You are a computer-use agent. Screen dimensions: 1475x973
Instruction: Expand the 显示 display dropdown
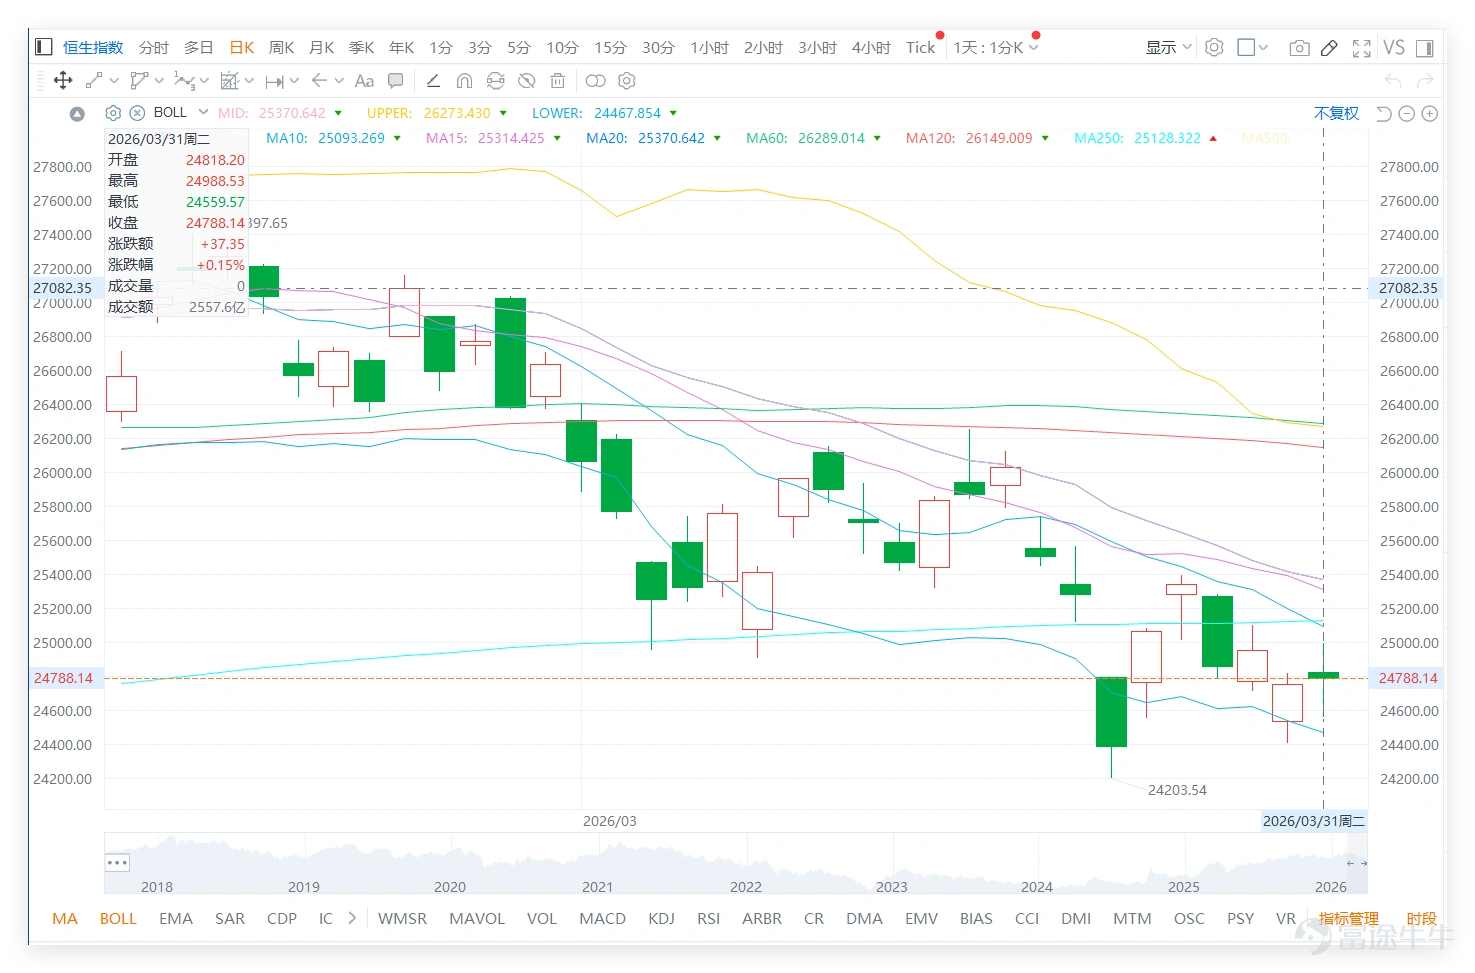[x=1168, y=47]
